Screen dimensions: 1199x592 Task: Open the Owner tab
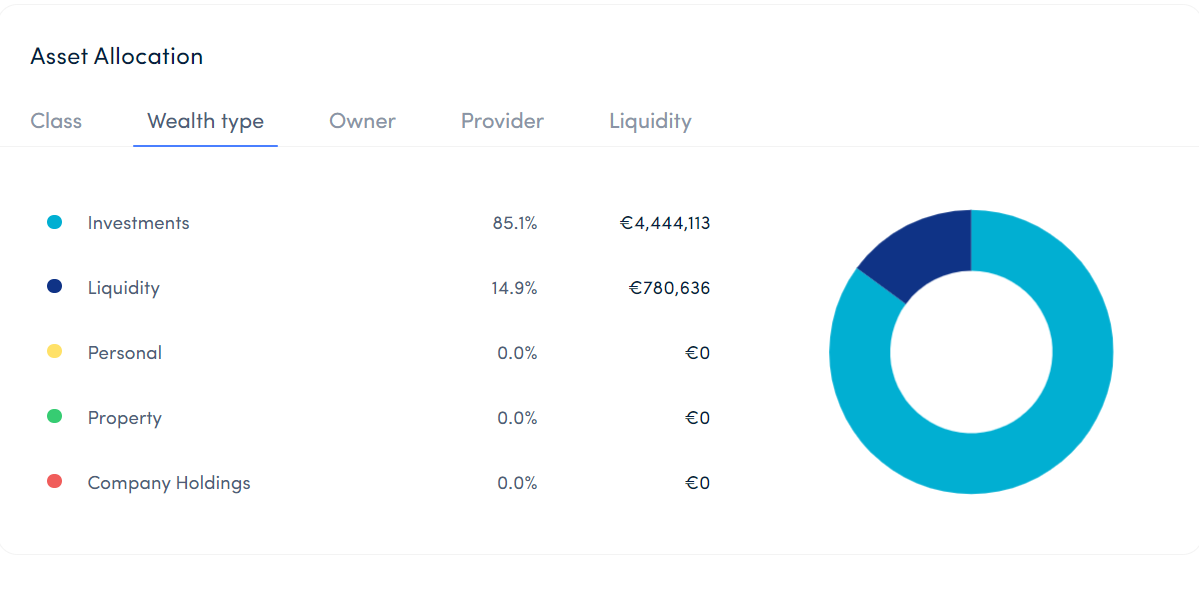[x=362, y=121]
